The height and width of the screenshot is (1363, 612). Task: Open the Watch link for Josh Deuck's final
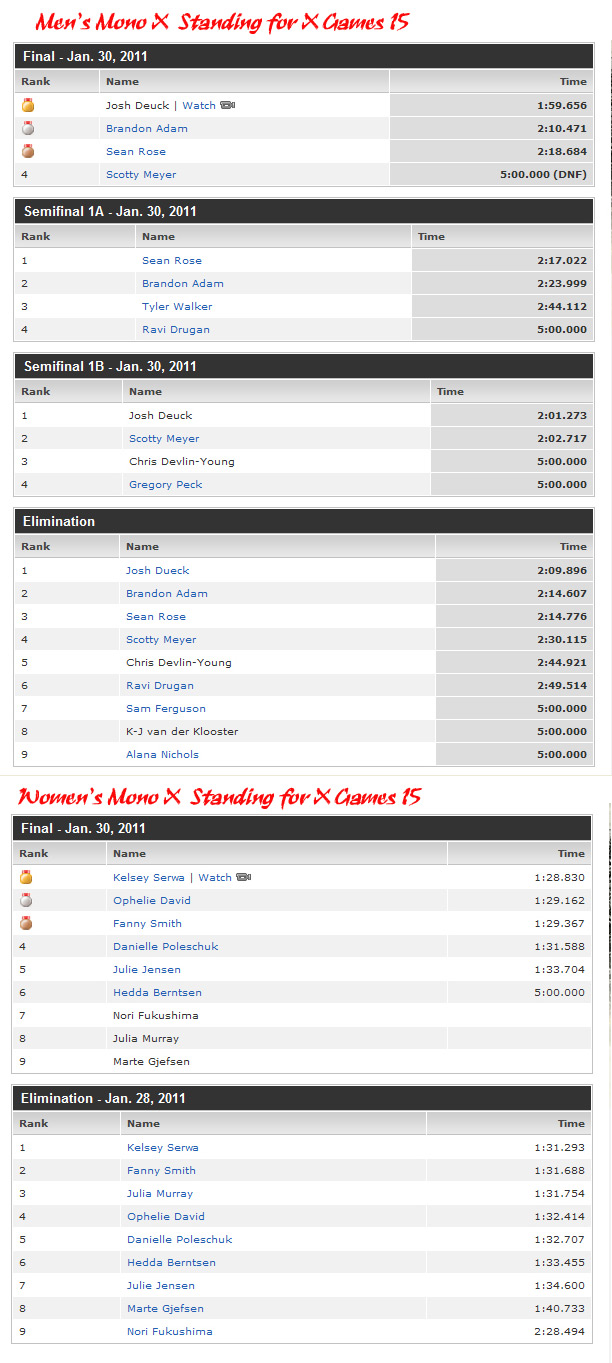tap(199, 105)
